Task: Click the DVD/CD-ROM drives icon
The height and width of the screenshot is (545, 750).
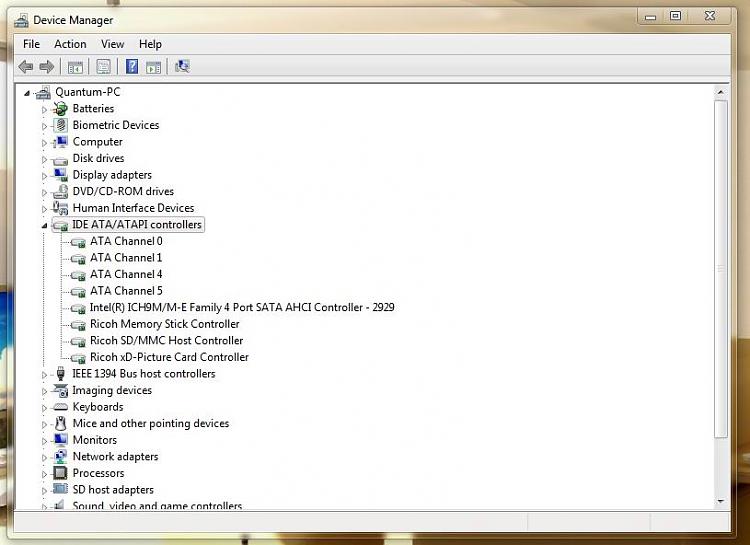Action: click(60, 191)
